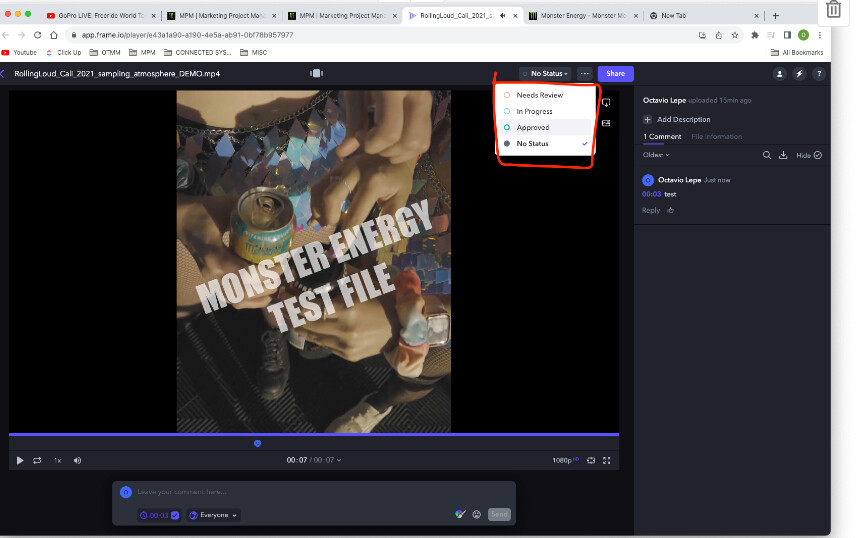Open the three-dots more options menu
Image resolution: width=857 pixels, height=538 pixels.
click(x=585, y=73)
